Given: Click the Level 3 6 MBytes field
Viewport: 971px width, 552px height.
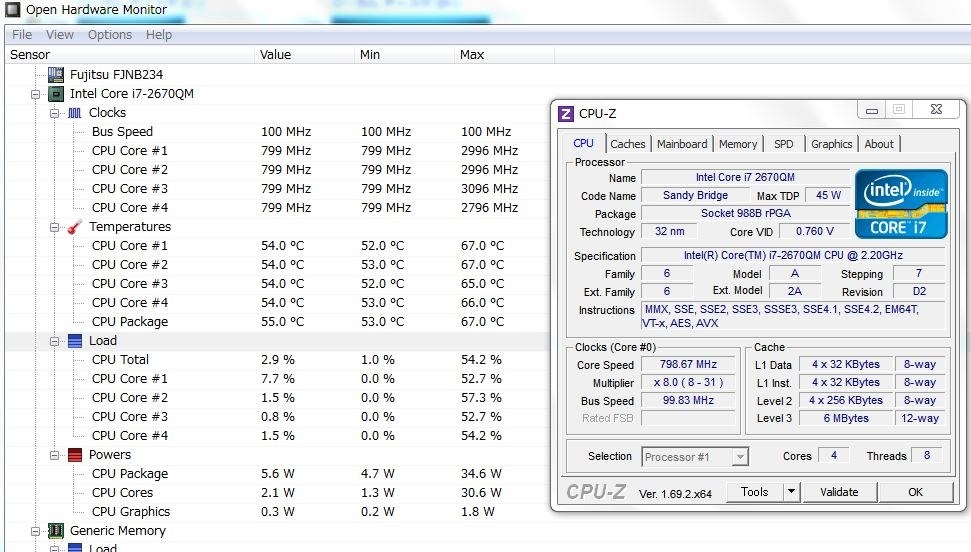Looking at the screenshot, I should (846, 419).
